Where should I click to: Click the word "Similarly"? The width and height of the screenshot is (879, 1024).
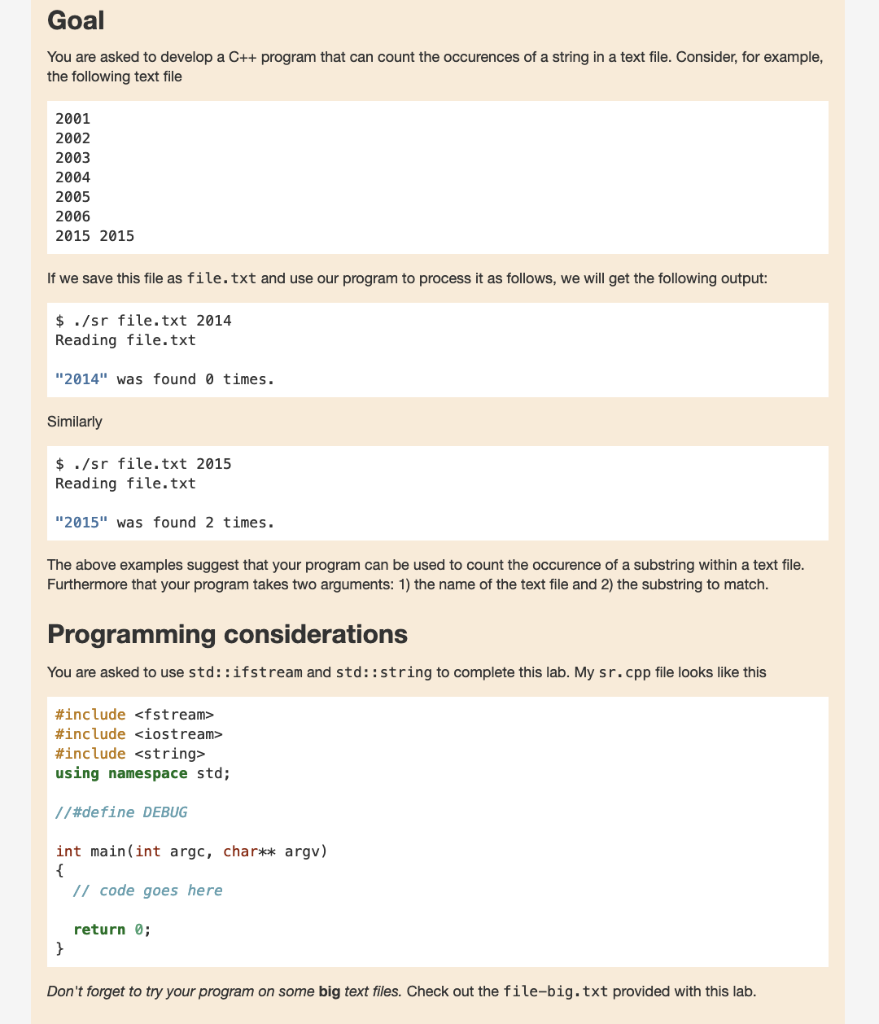click(74, 422)
